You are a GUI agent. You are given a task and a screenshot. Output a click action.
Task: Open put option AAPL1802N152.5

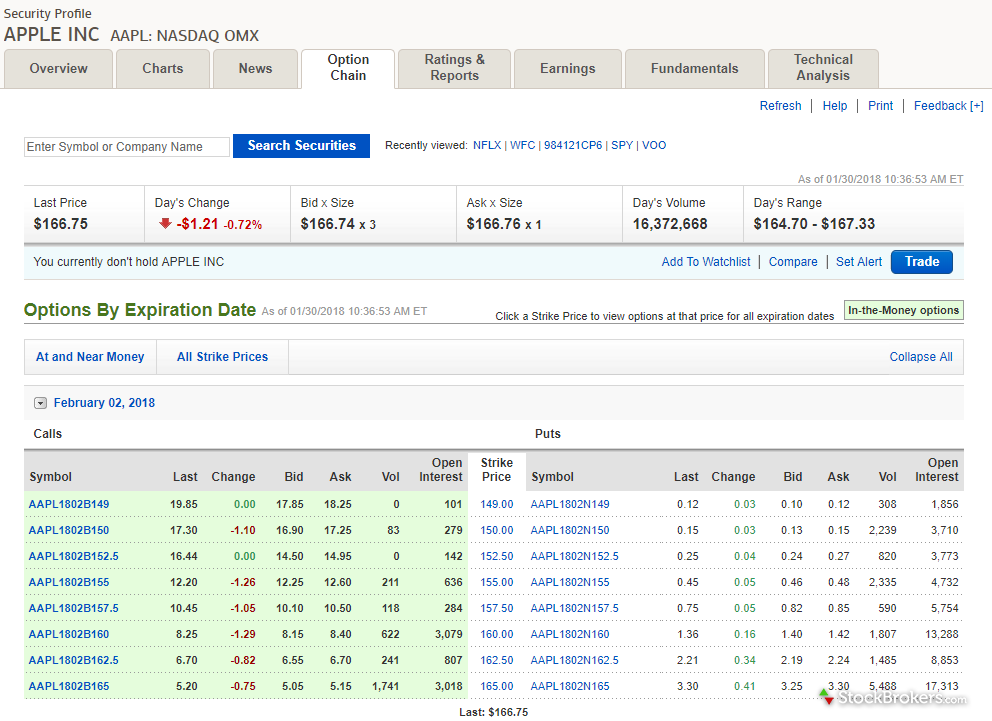574,556
